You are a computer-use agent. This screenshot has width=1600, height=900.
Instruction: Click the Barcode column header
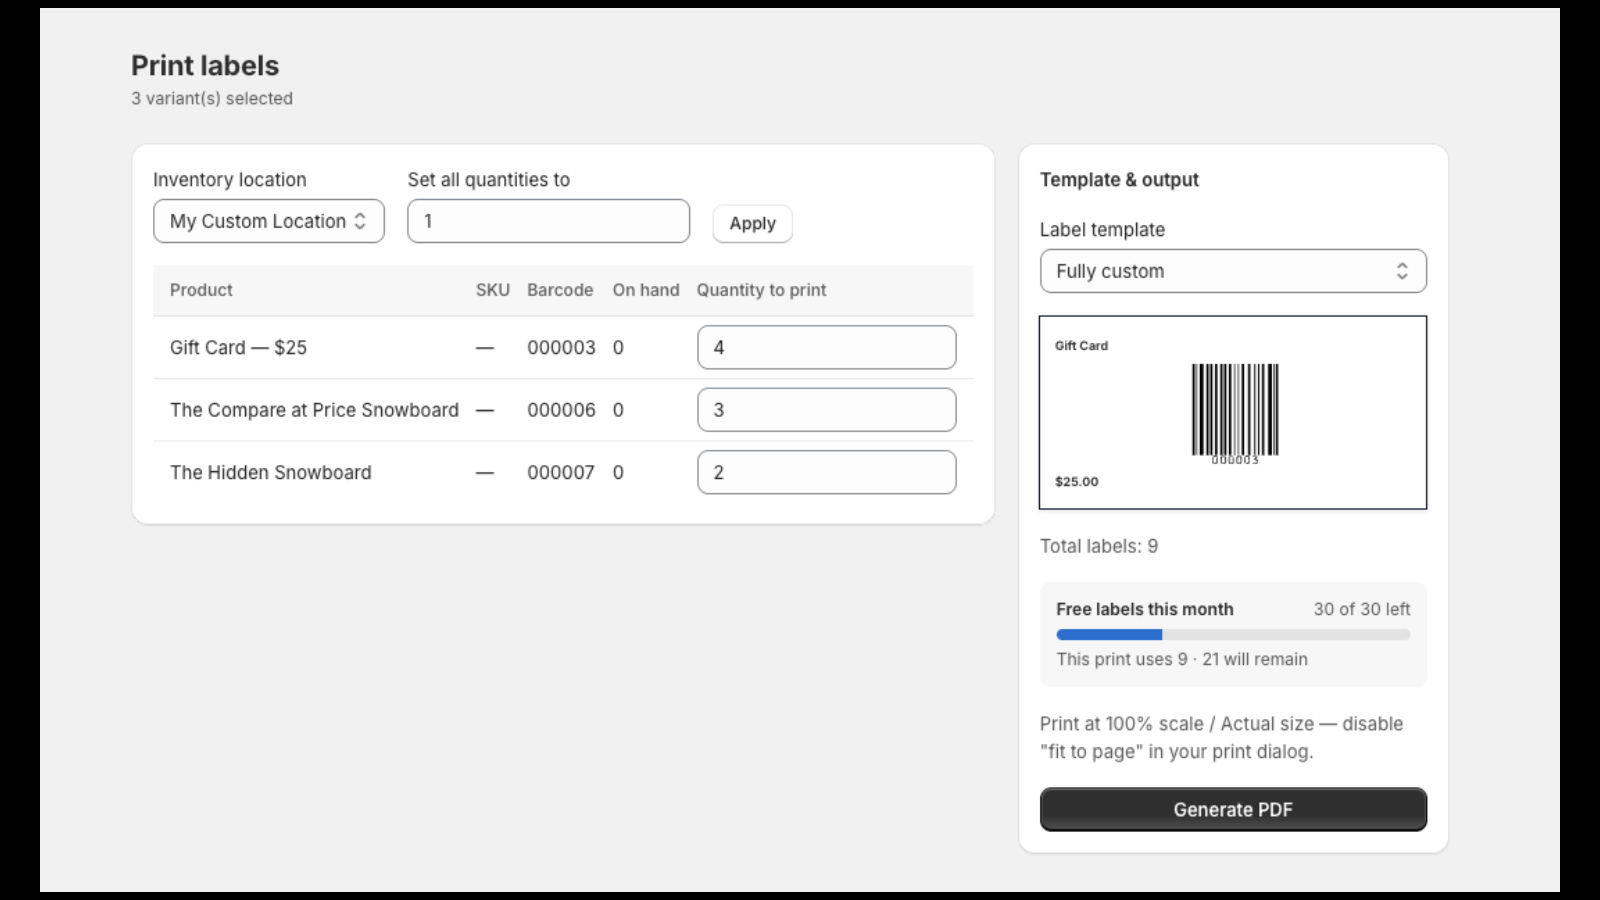[560, 290]
